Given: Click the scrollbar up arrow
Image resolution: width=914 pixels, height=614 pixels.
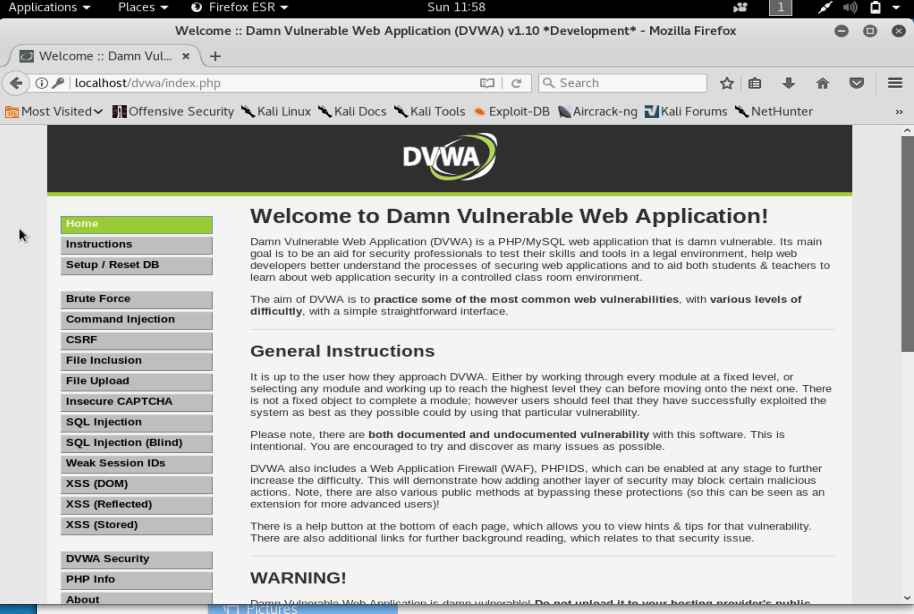Looking at the screenshot, I should click(x=908, y=131).
